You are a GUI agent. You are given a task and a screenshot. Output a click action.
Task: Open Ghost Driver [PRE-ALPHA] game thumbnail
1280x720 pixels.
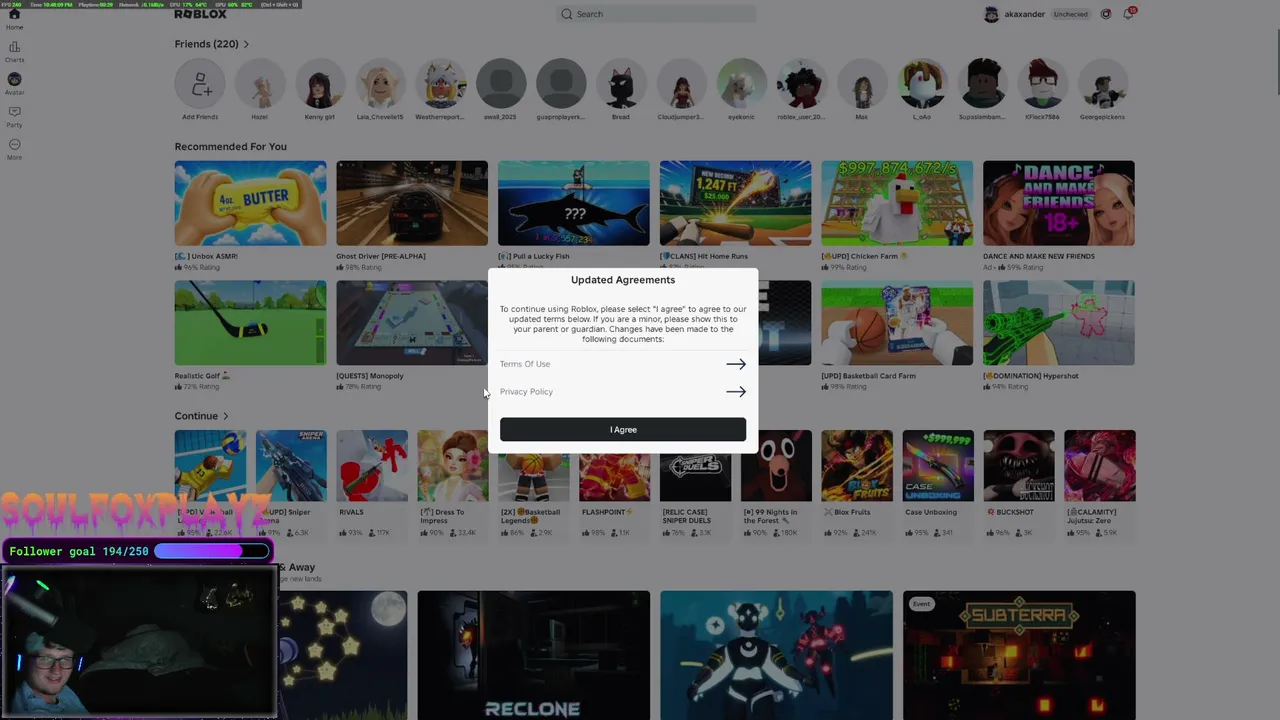tap(412, 203)
